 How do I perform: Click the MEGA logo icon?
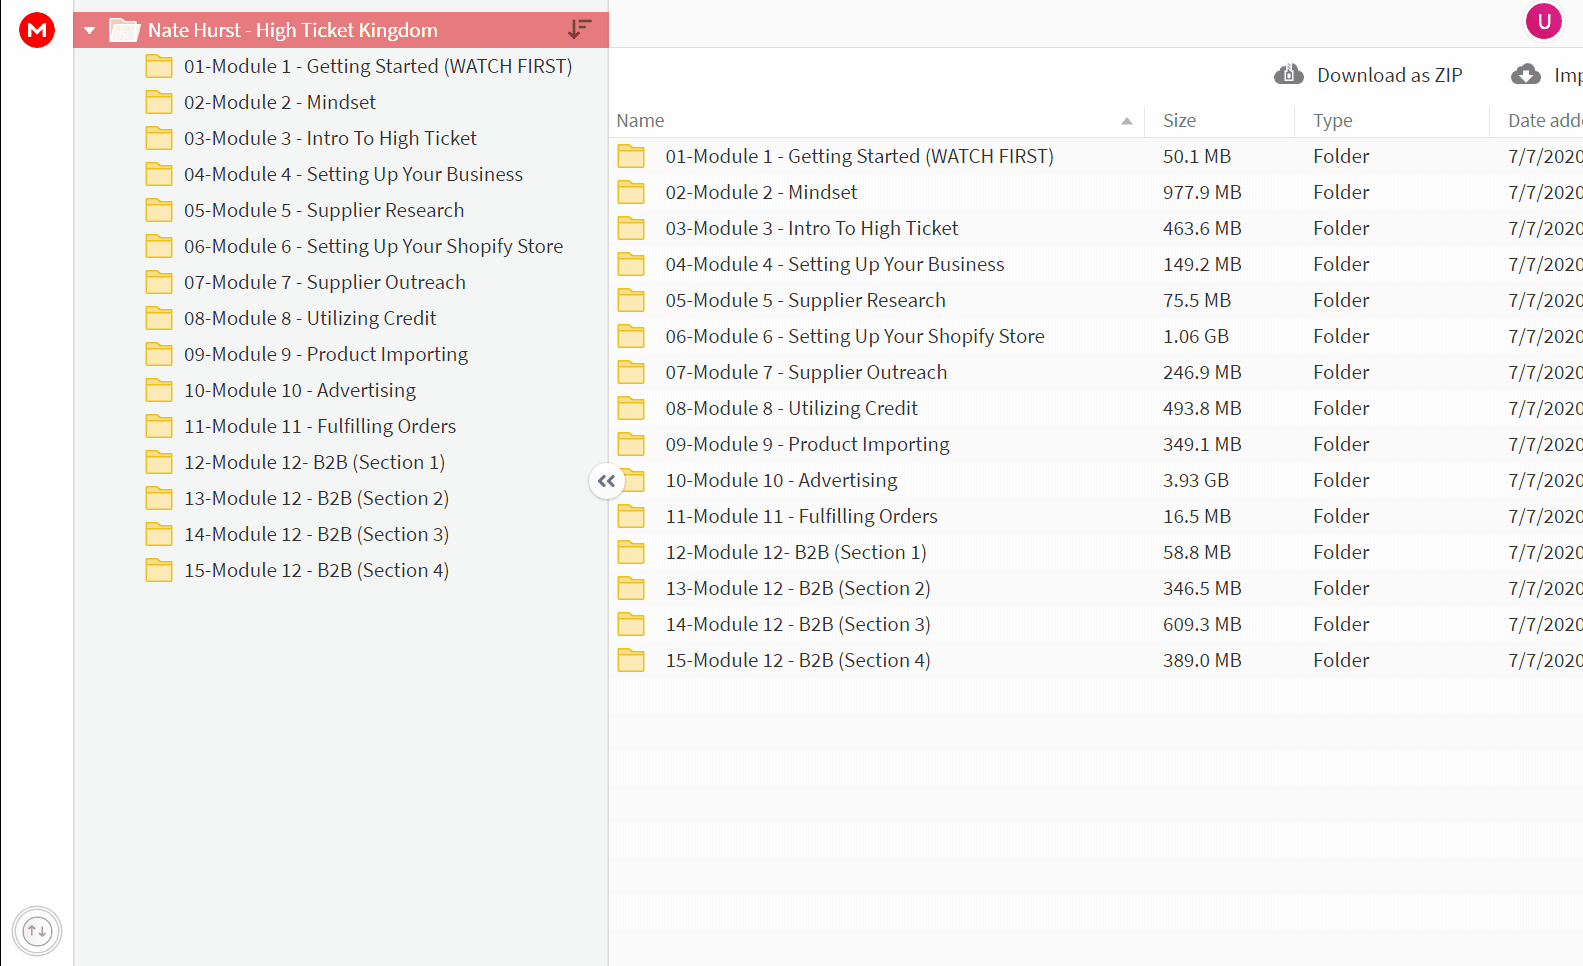tap(37, 30)
